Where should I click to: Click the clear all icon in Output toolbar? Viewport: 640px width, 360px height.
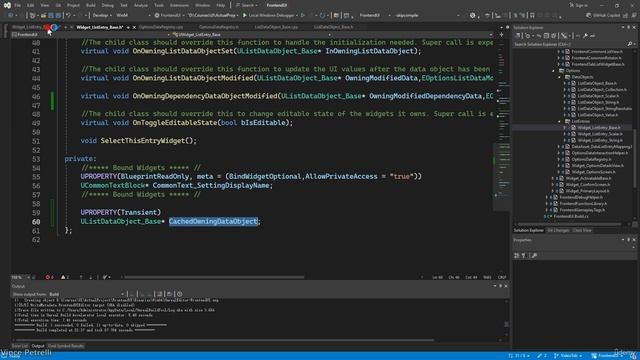160,294
